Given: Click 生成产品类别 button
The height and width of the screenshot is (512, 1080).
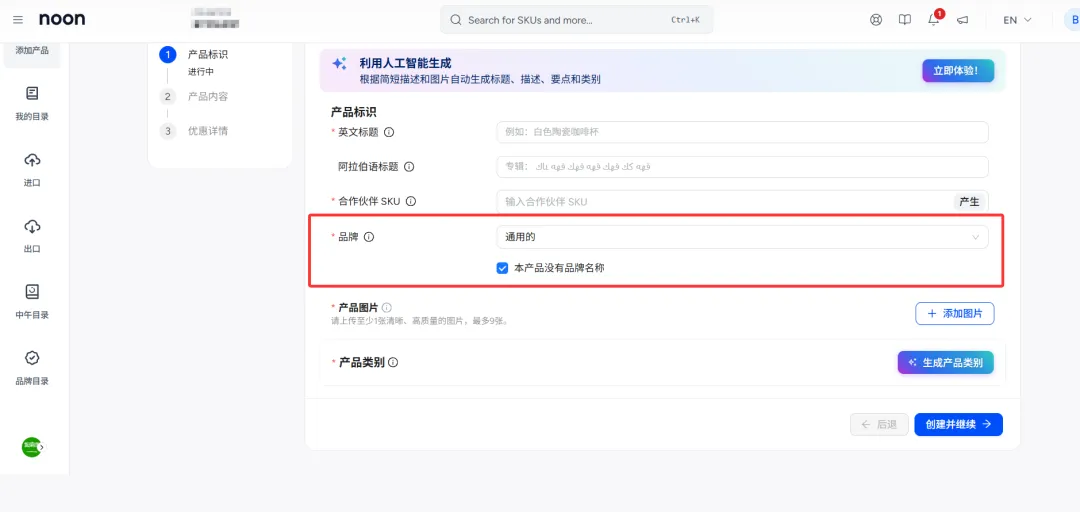Looking at the screenshot, I should point(946,362).
